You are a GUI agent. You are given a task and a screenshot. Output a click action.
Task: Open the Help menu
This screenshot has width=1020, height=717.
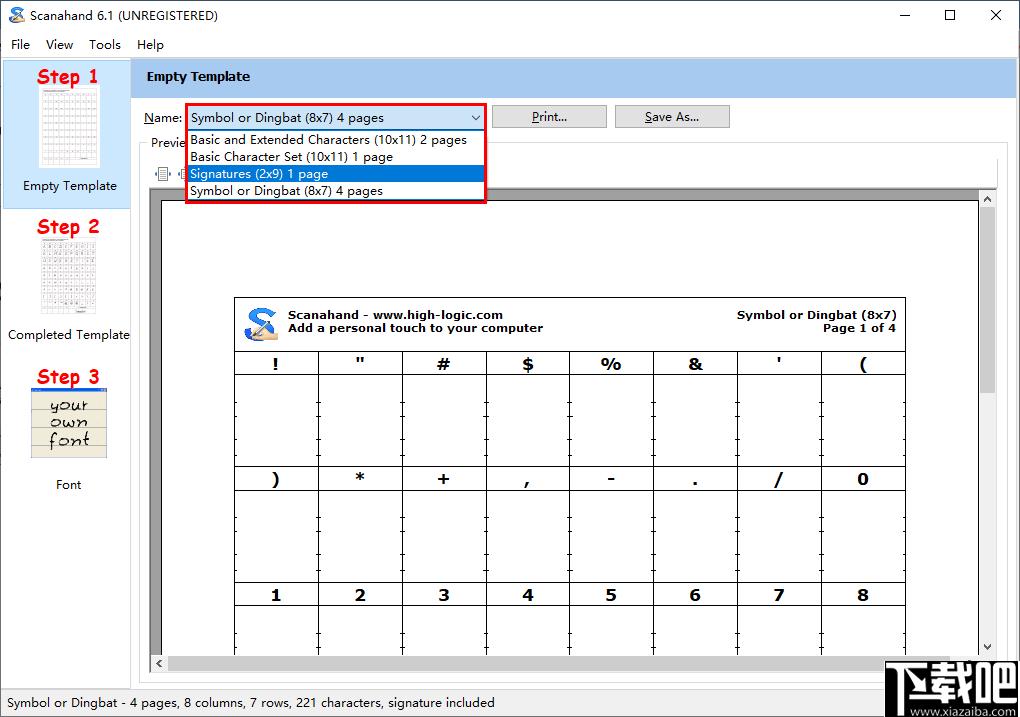coord(150,44)
